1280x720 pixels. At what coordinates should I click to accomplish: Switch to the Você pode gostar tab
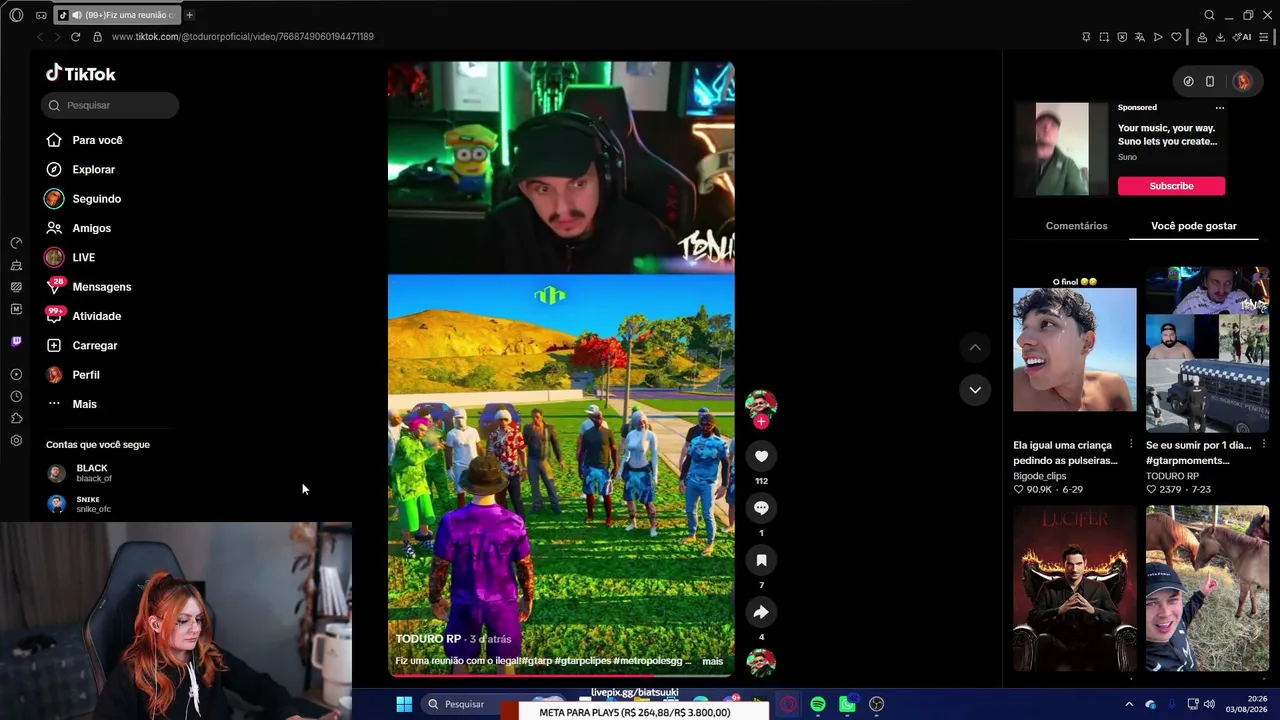[x=1193, y=226]
